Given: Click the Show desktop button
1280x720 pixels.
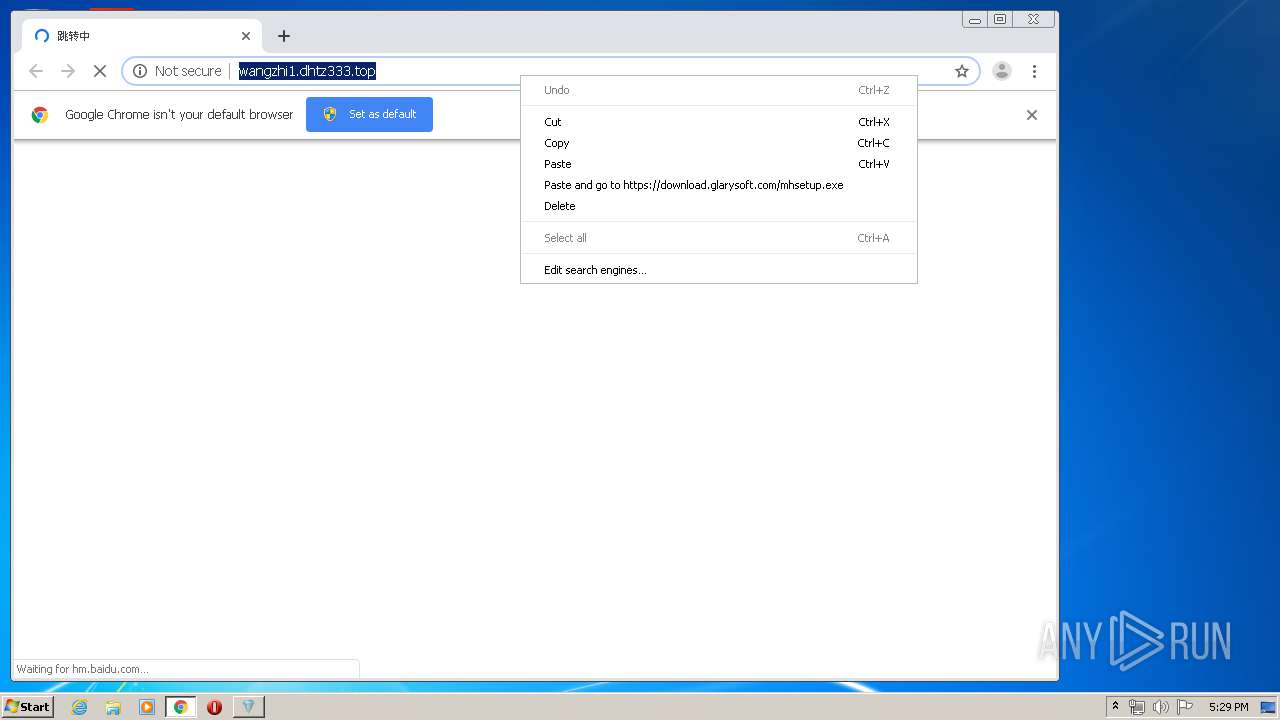Looking at the screenshot, I should point(1269,707).
